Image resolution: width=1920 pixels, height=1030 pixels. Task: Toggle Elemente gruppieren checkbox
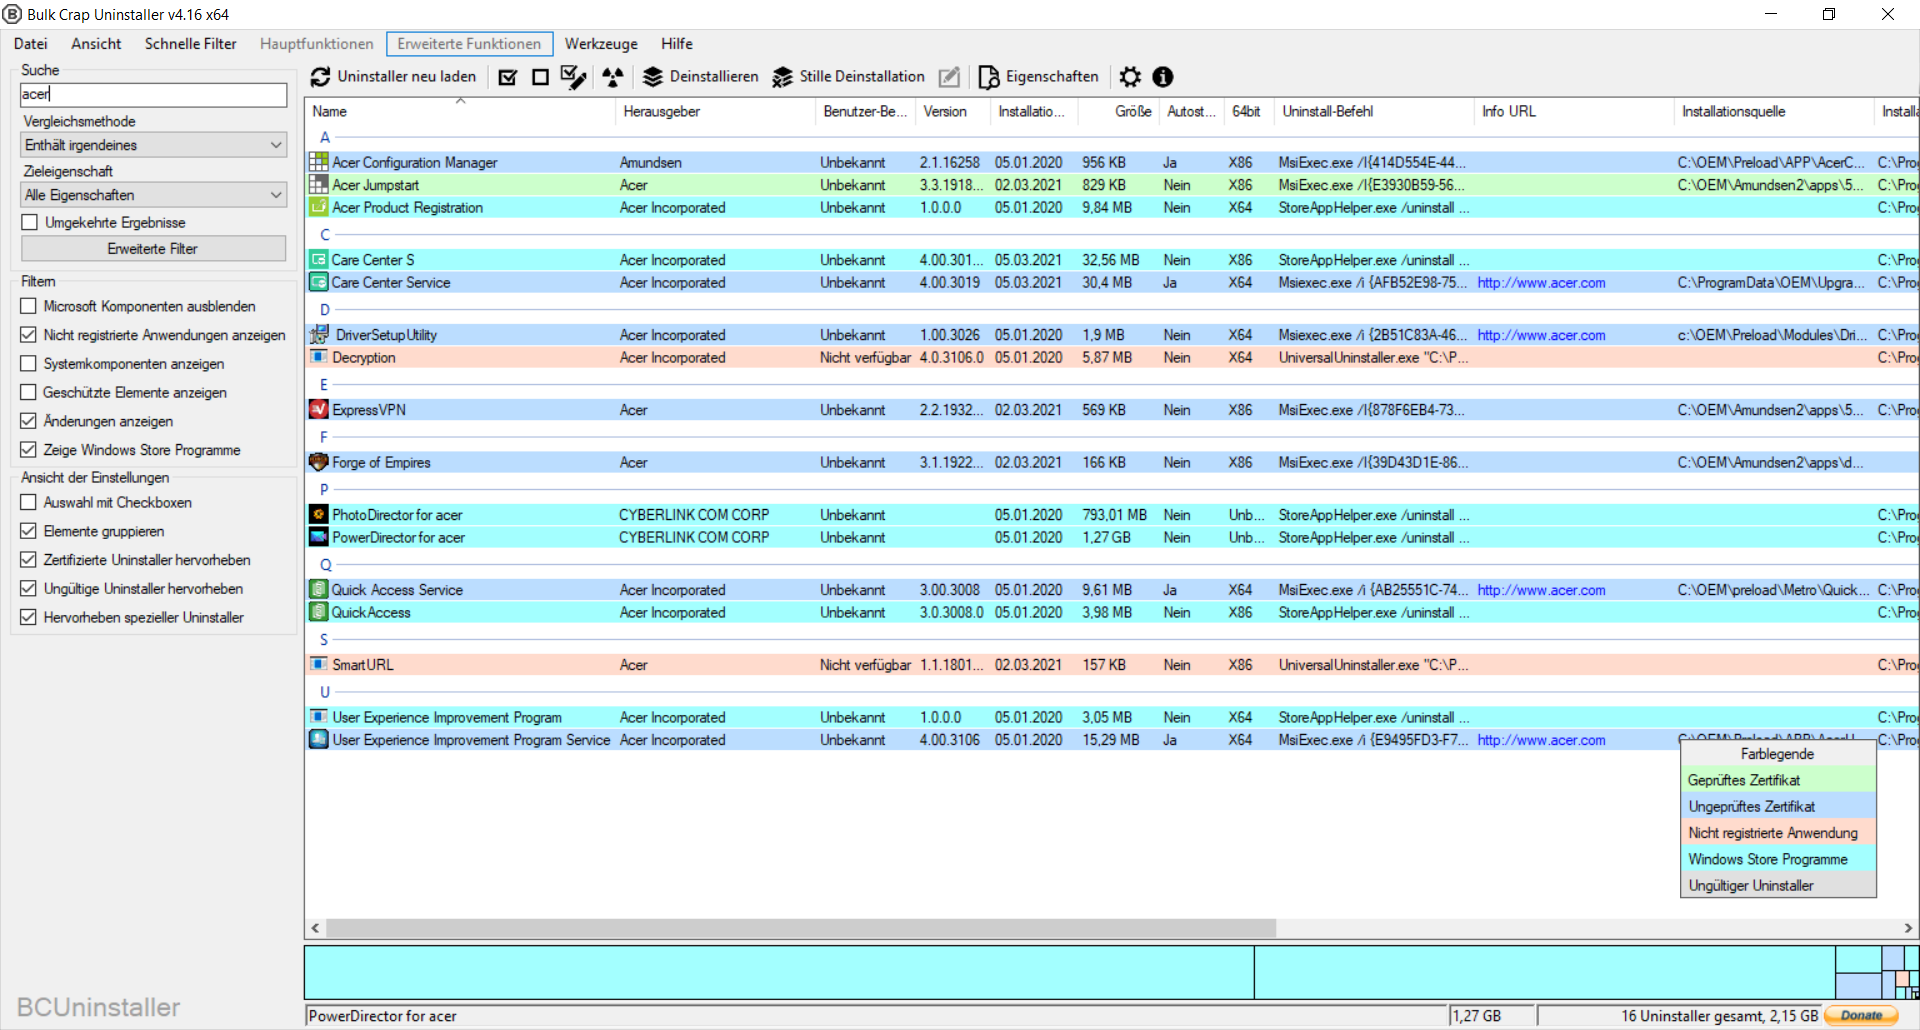pyautogui.click(x=28, y=531)
